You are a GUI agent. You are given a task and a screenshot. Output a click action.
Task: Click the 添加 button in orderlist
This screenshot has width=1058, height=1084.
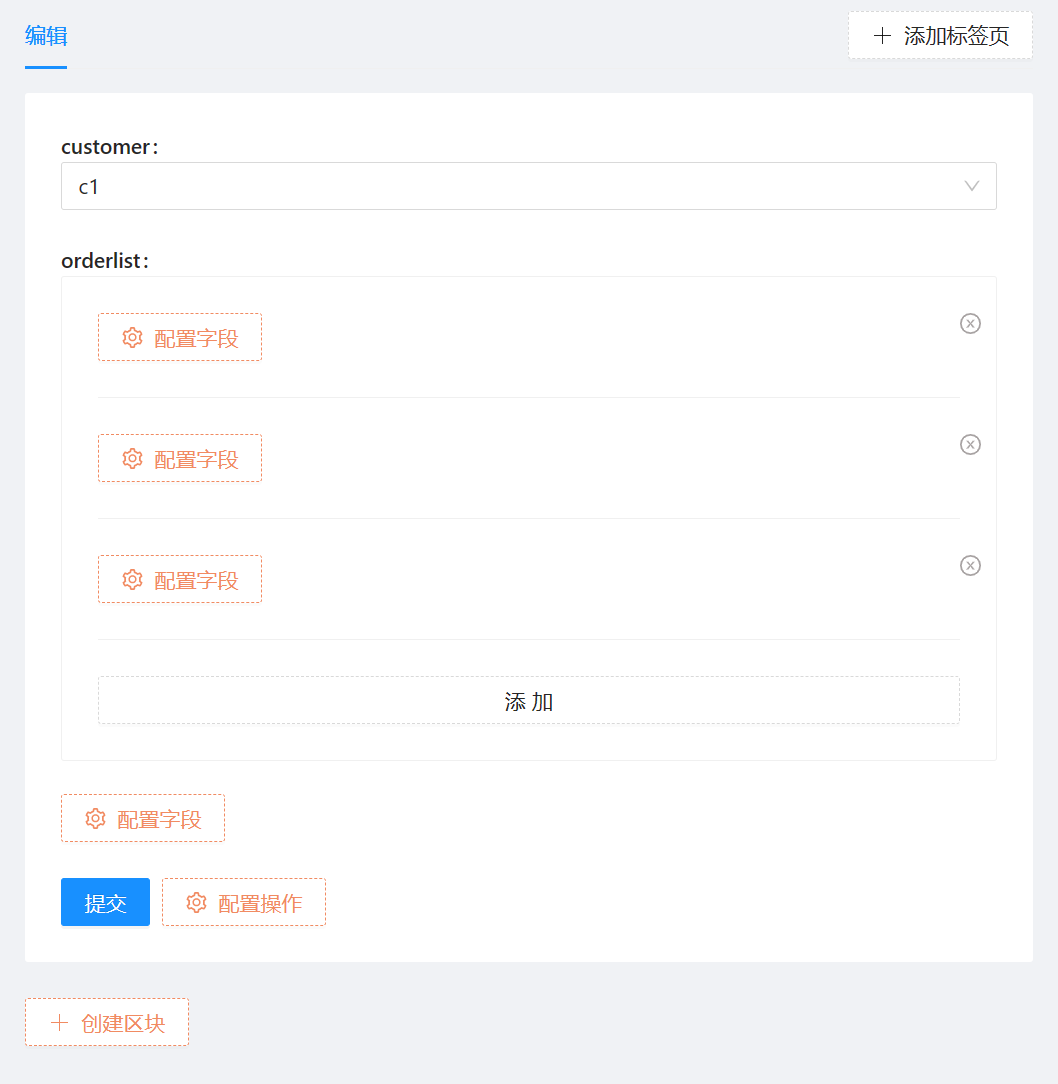point(528,700)
